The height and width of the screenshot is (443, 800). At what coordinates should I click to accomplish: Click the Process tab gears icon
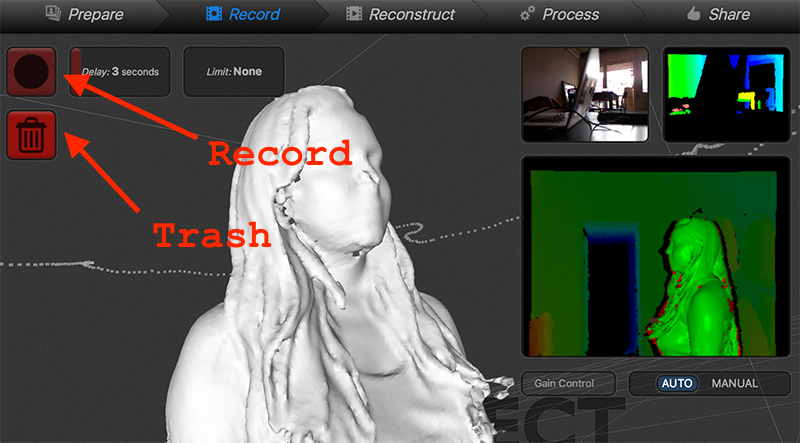(x=528, y=14)
